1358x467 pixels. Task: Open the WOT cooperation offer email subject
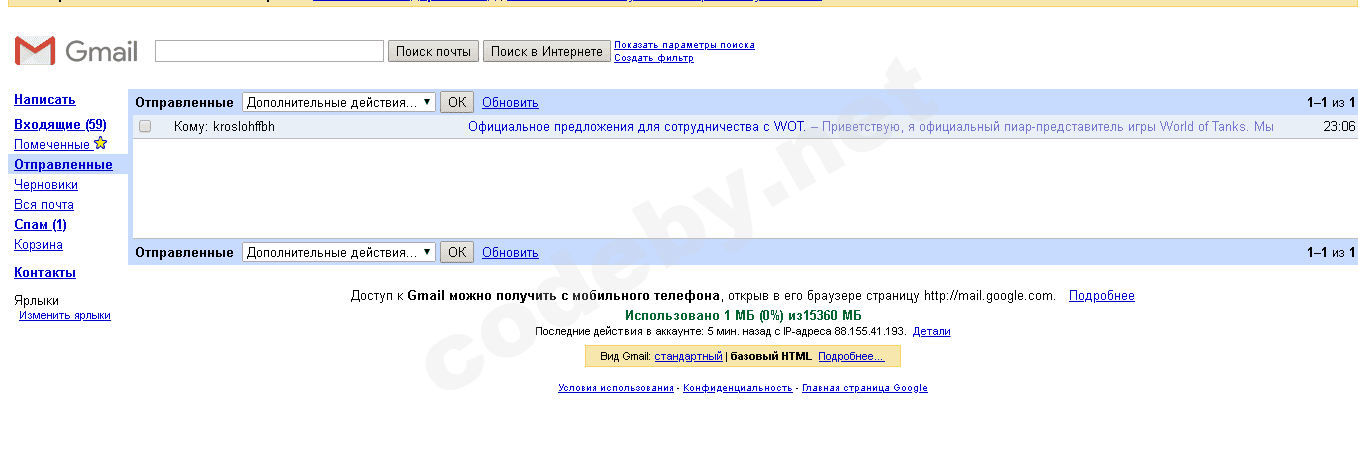[637, 127]
